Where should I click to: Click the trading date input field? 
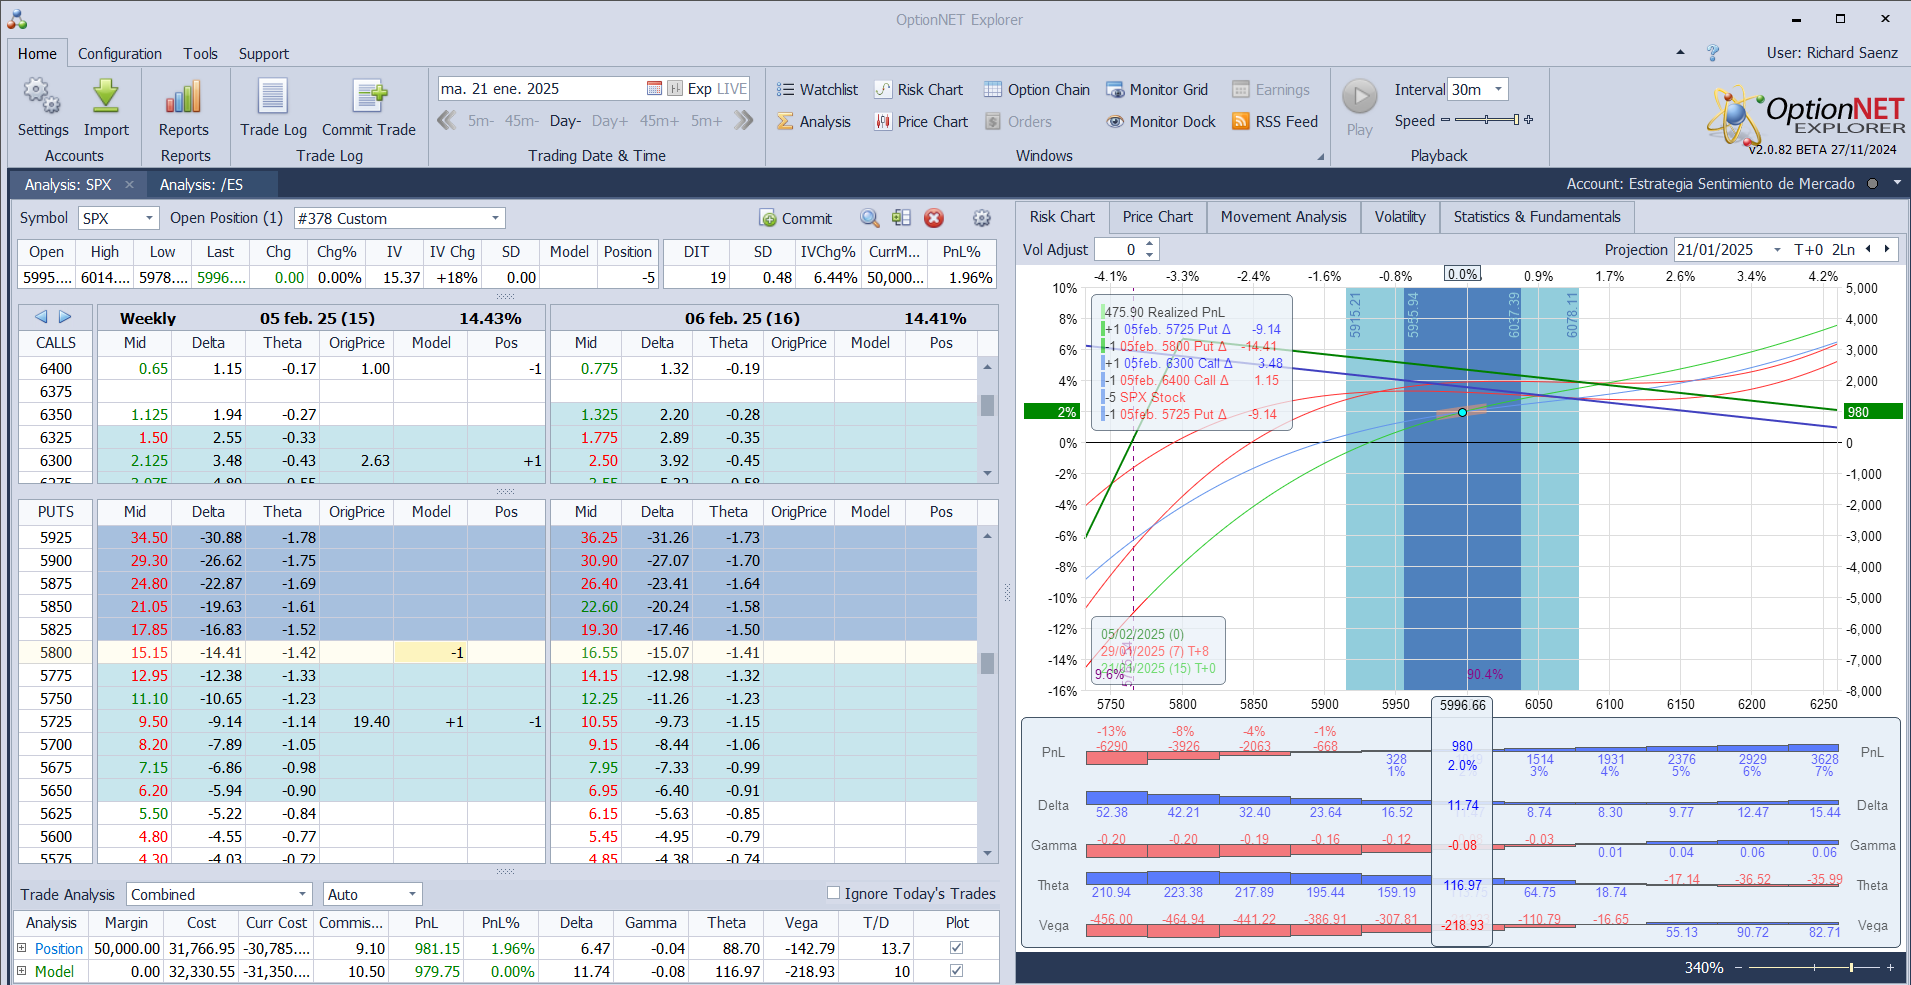541,89
